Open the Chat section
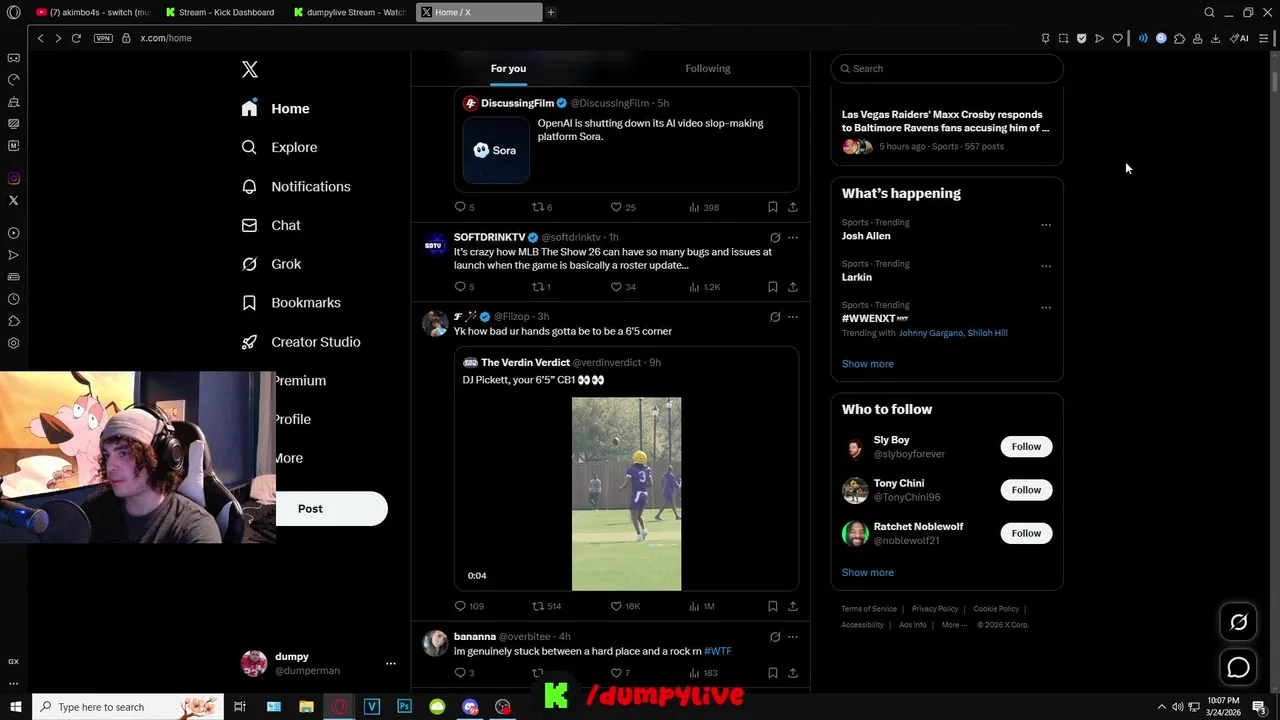The width and height of the screenshot is (1280, 720). click(271, 225)
